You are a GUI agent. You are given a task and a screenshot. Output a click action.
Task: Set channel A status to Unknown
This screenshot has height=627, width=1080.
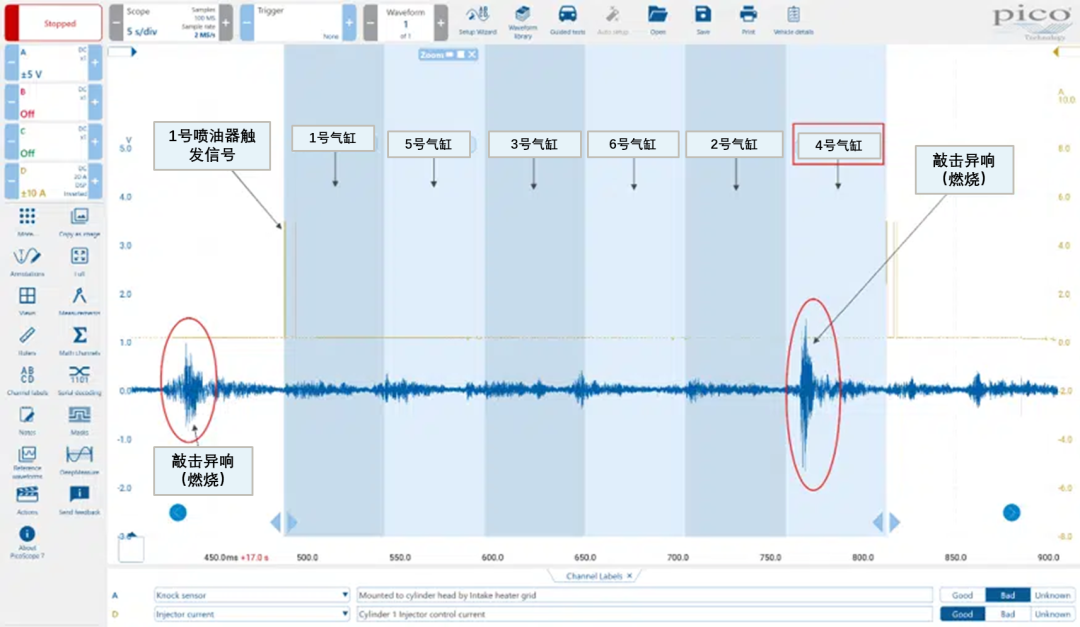tap(1052, 595)
